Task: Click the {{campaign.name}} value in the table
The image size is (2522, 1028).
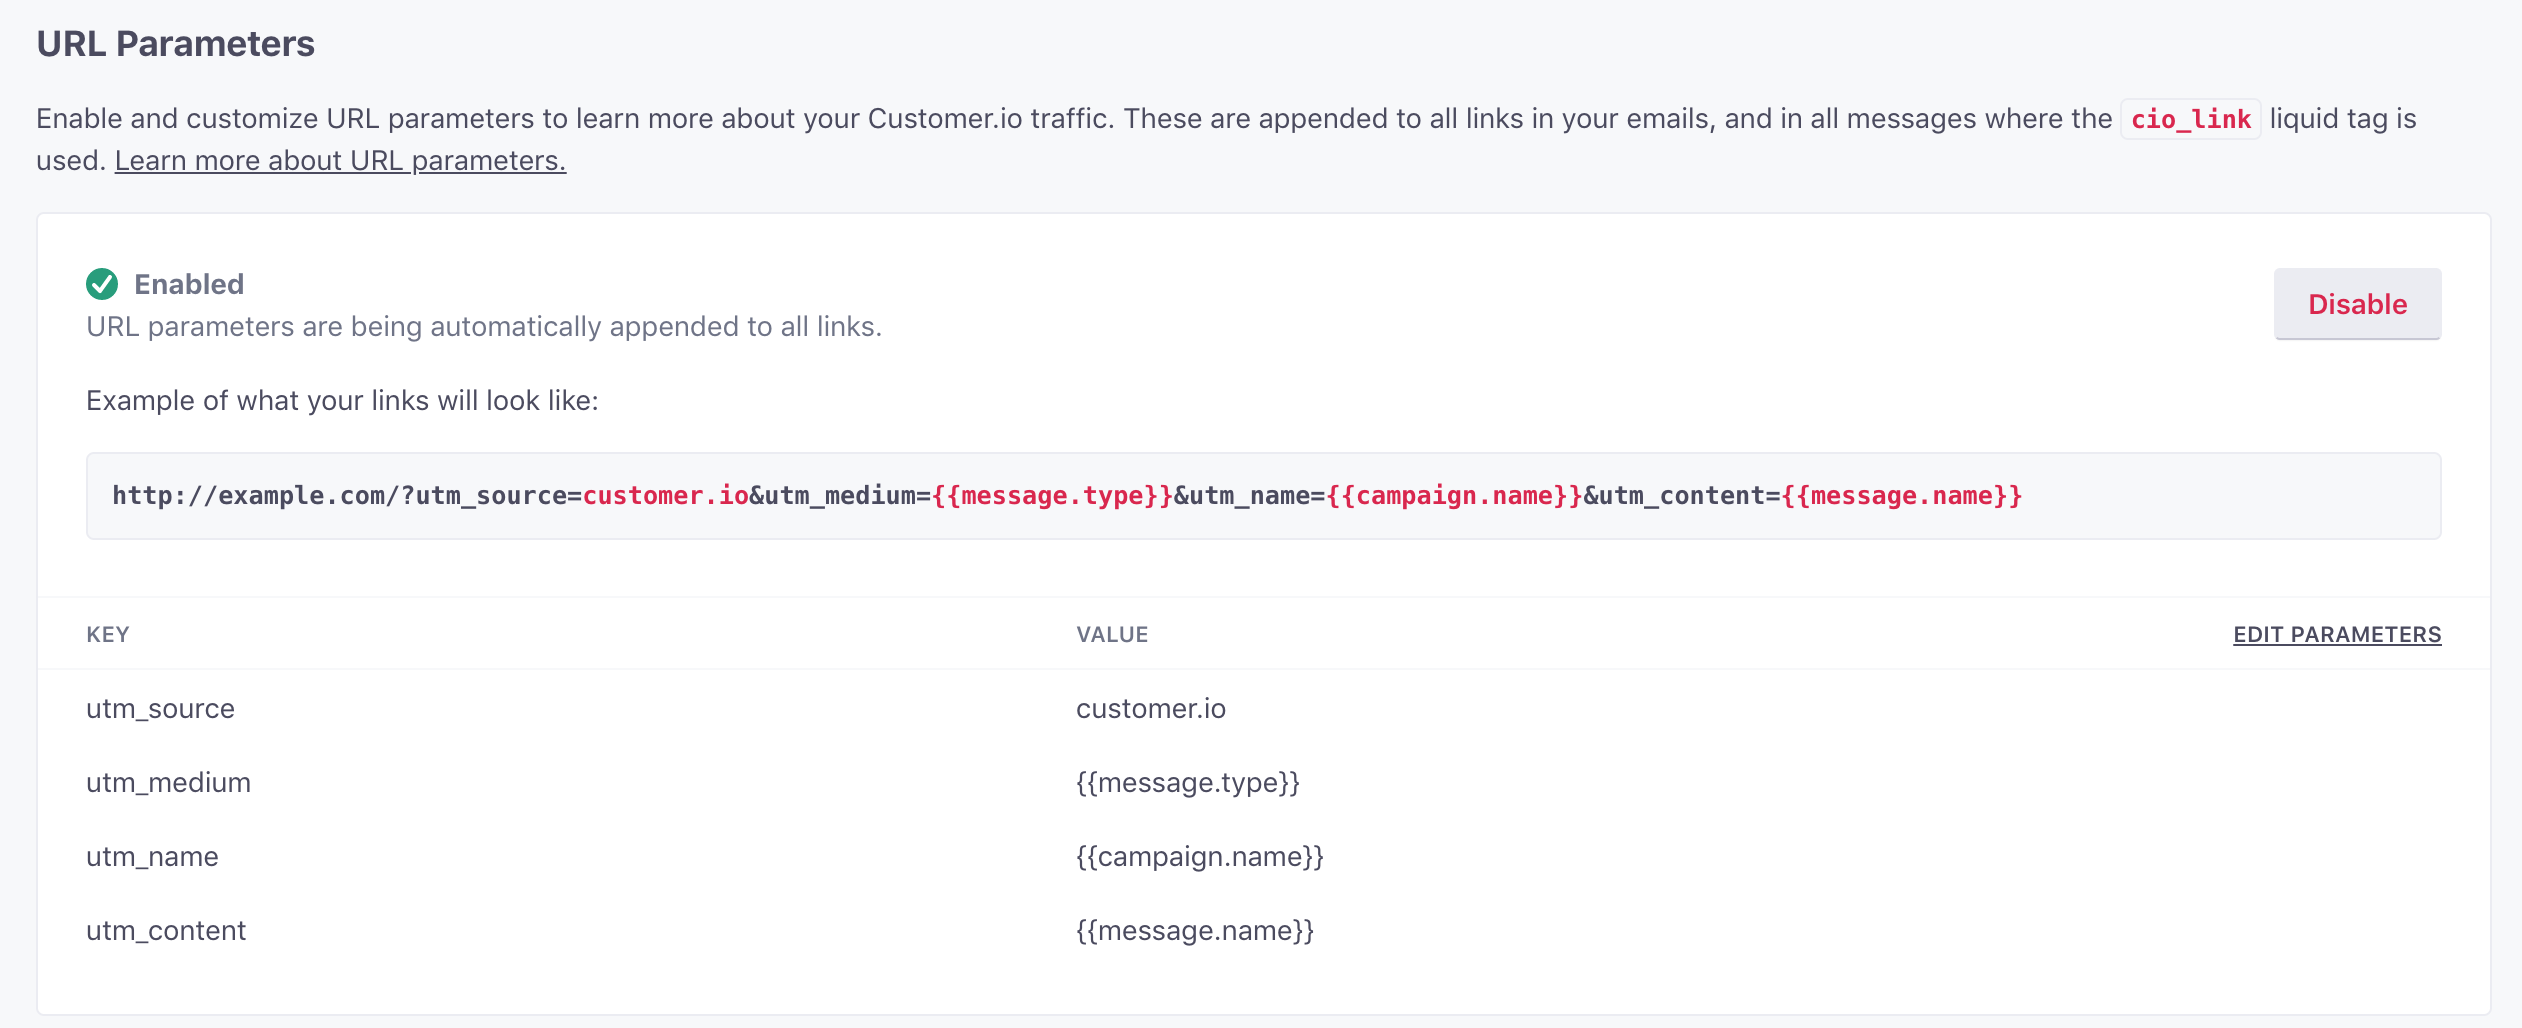Action: pos(1199,857)
